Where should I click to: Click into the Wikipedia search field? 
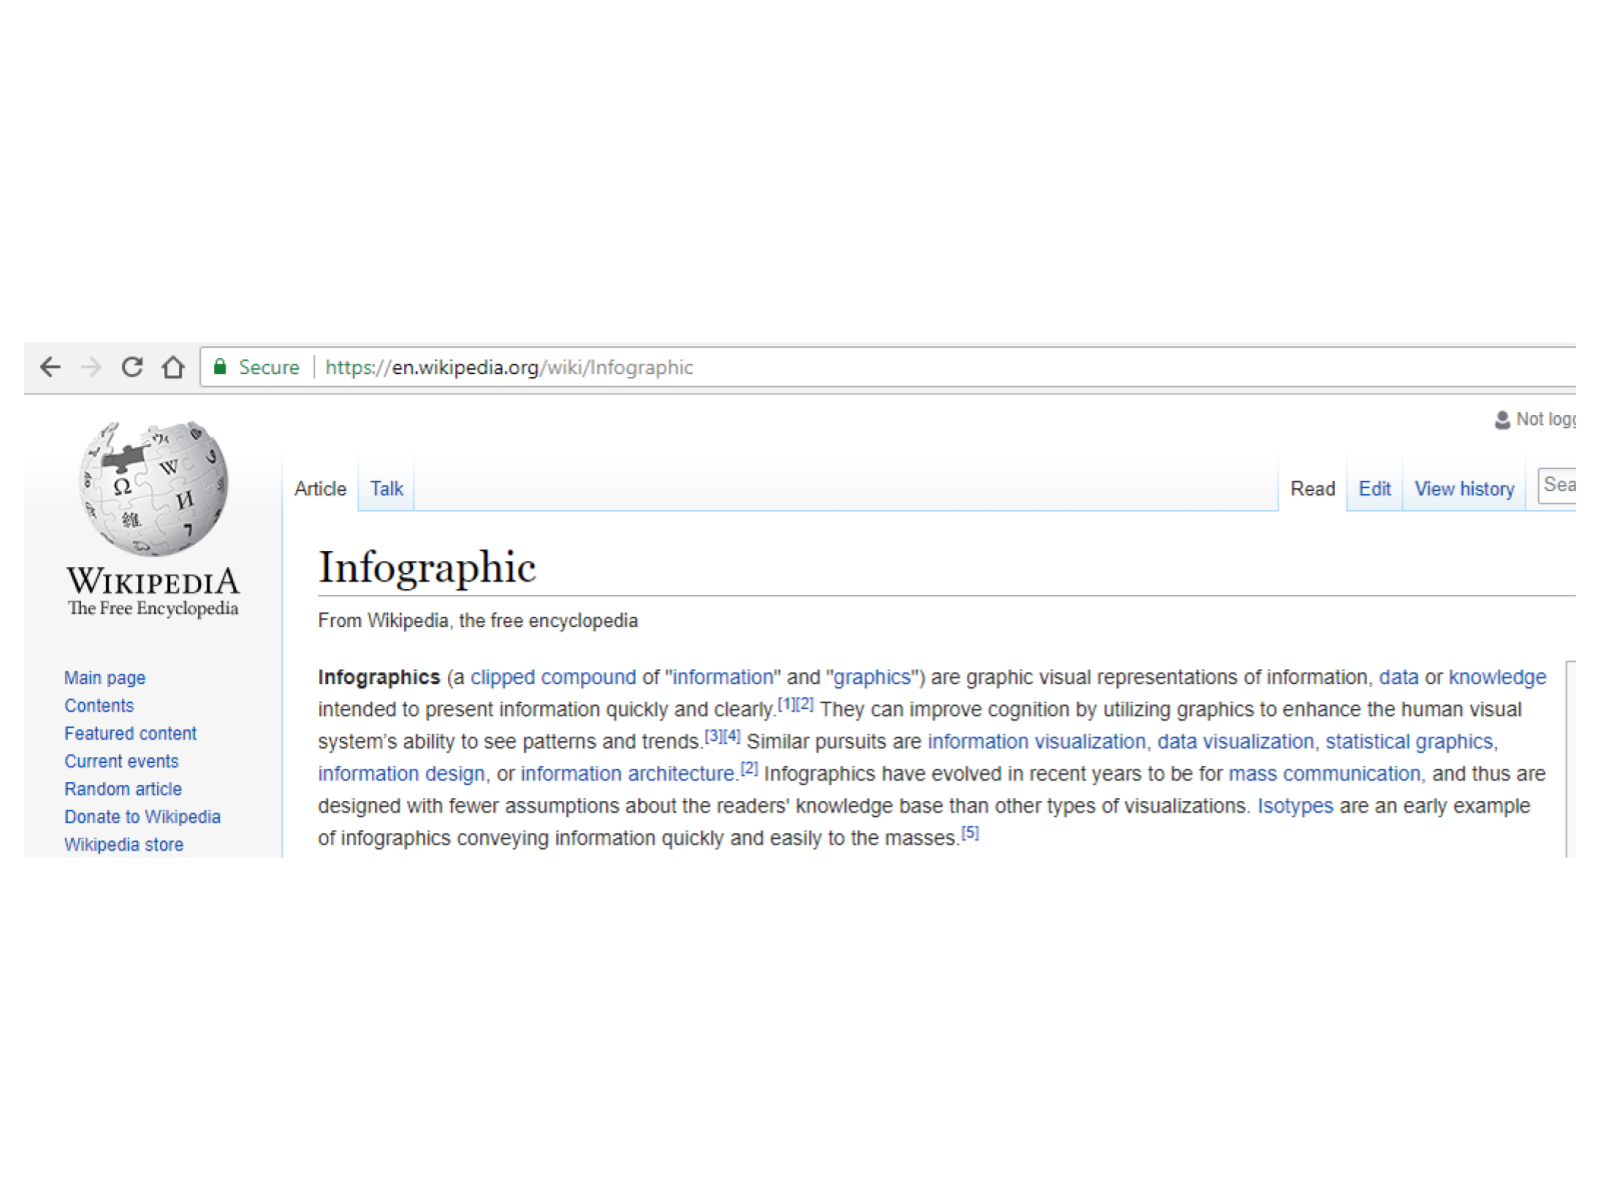(1558, 485)
